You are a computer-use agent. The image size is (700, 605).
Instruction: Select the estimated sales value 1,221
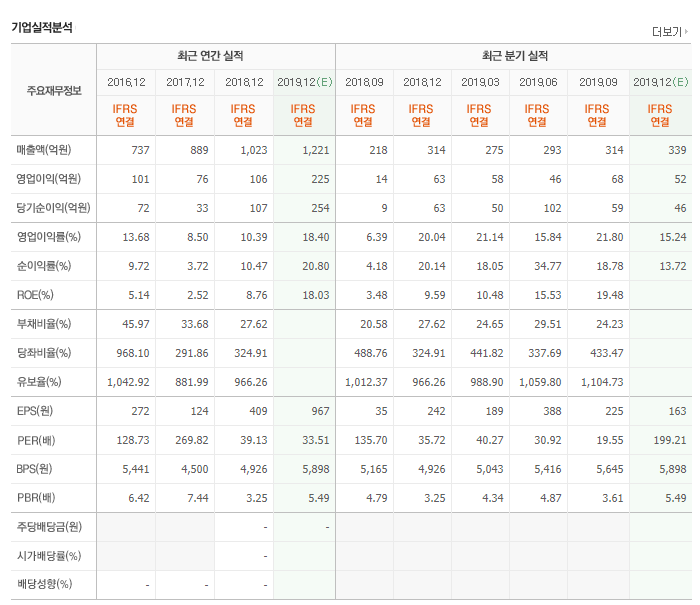[316, 150]
